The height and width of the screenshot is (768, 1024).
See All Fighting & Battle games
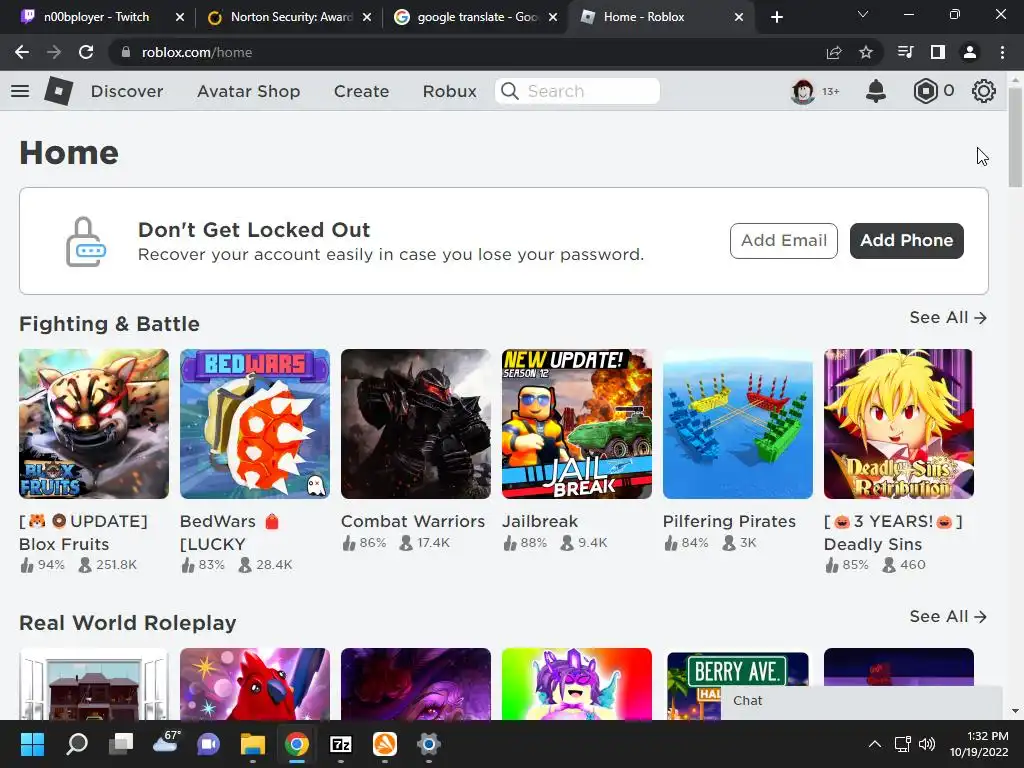(948, 317)
